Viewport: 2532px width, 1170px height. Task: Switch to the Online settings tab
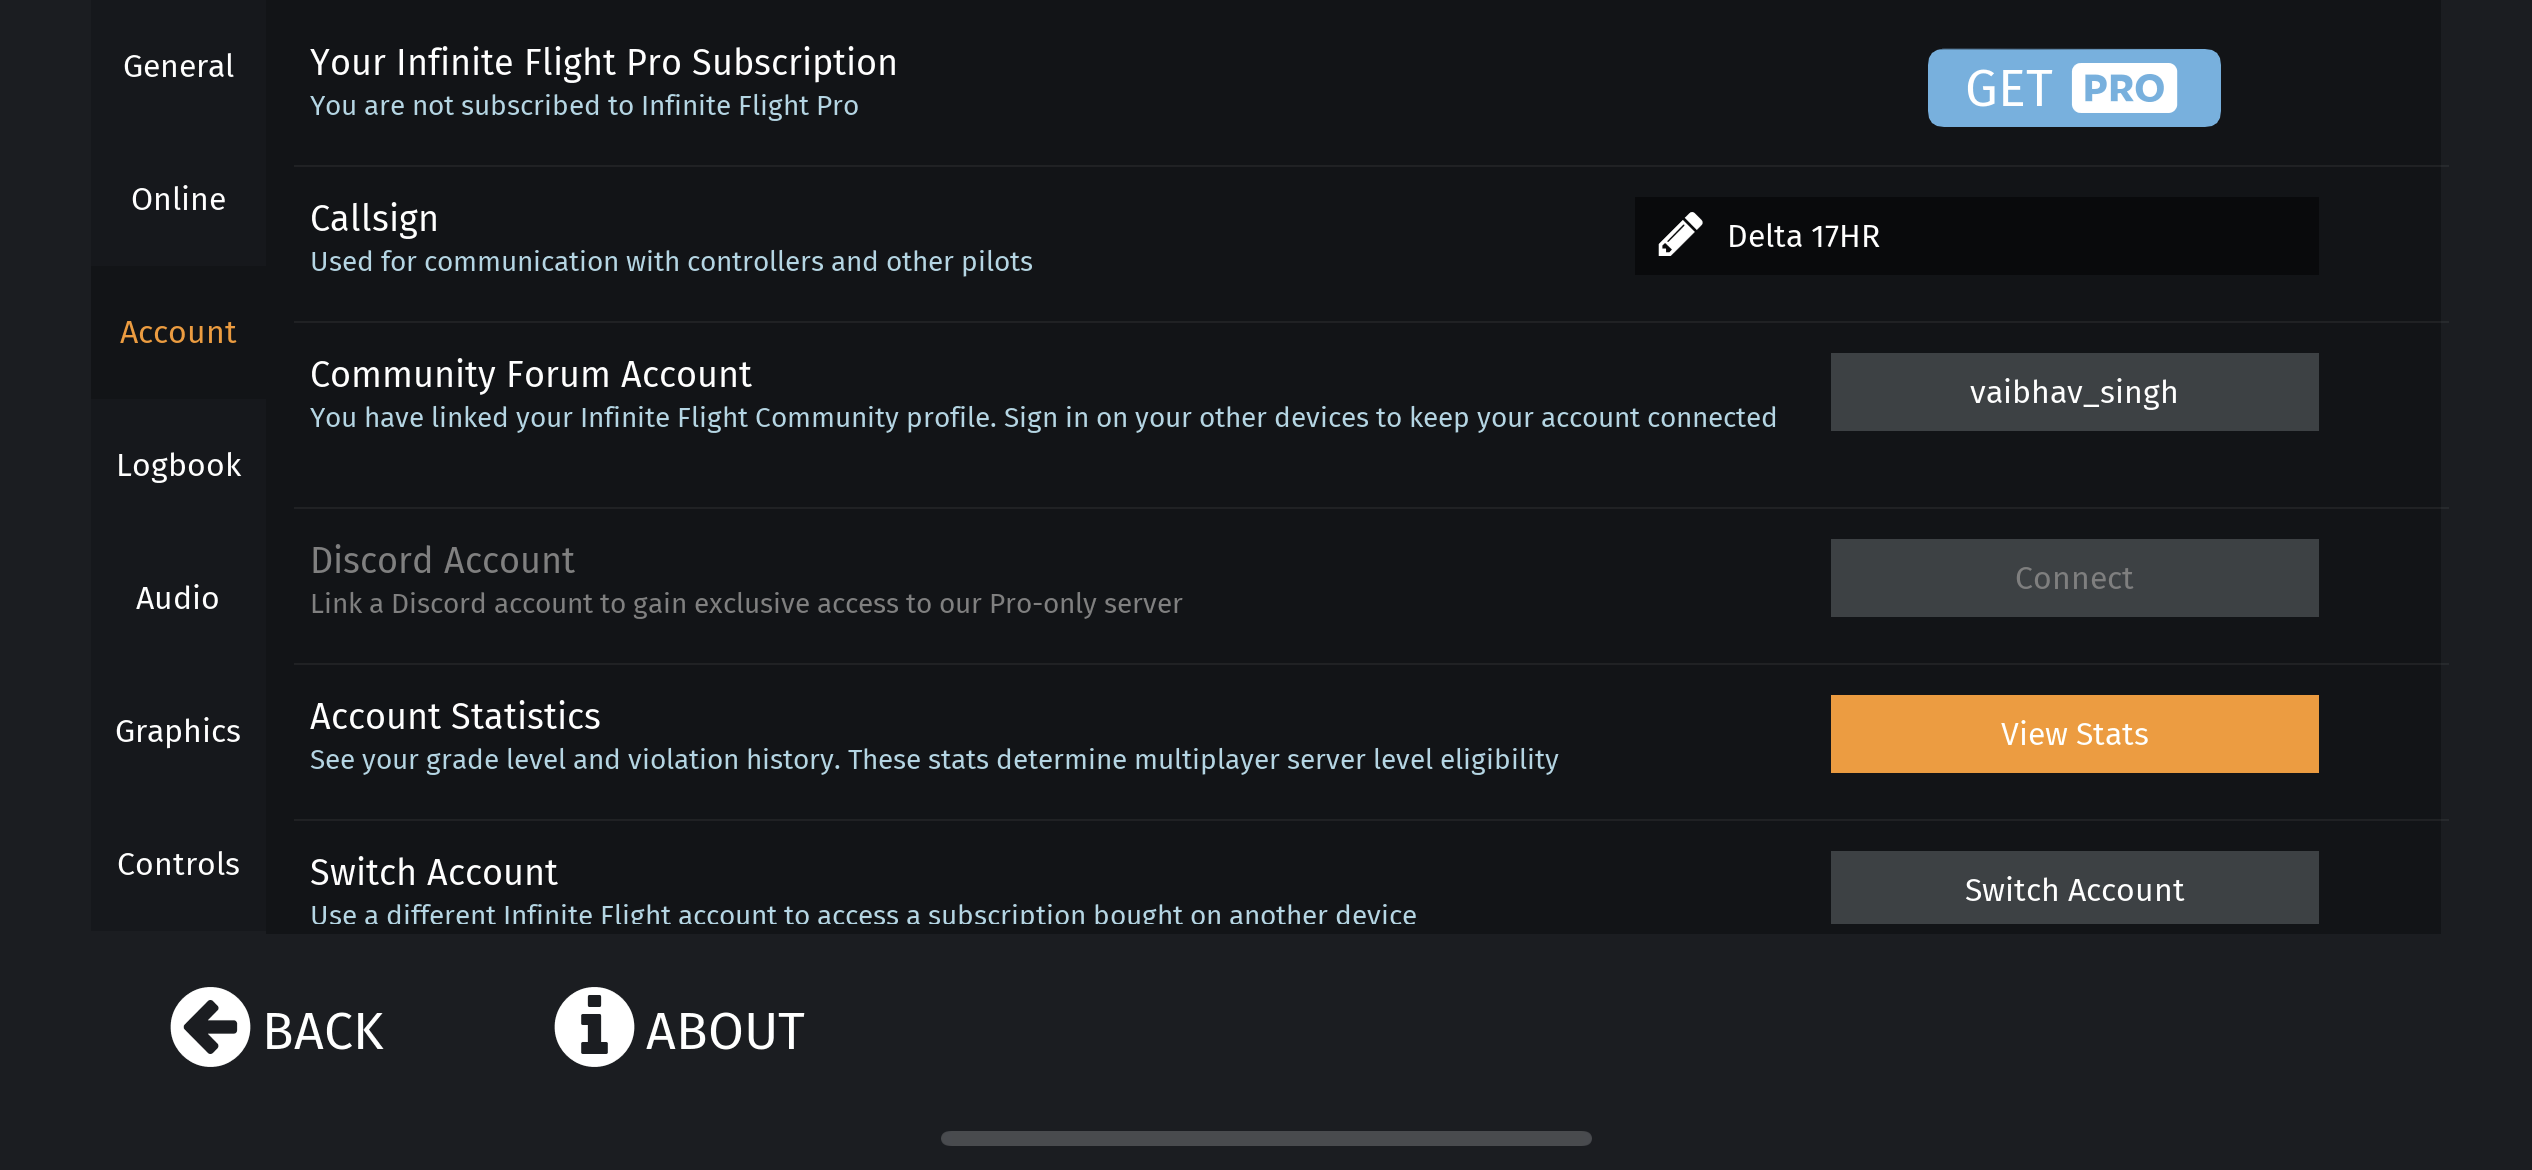pos(178,199)
